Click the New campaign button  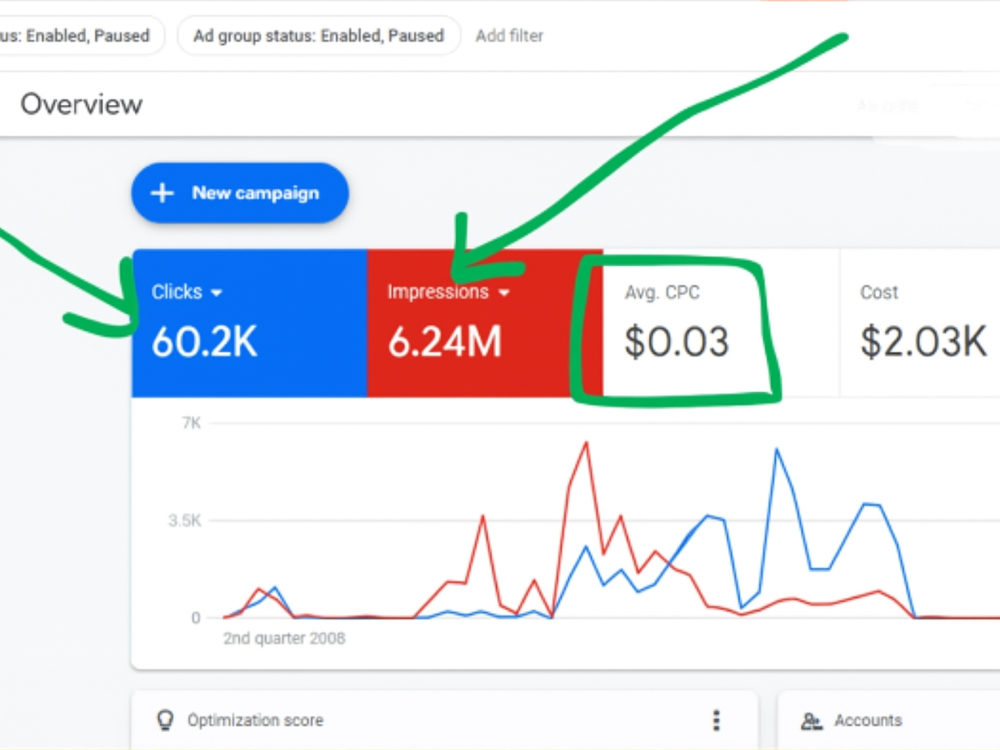240,193
